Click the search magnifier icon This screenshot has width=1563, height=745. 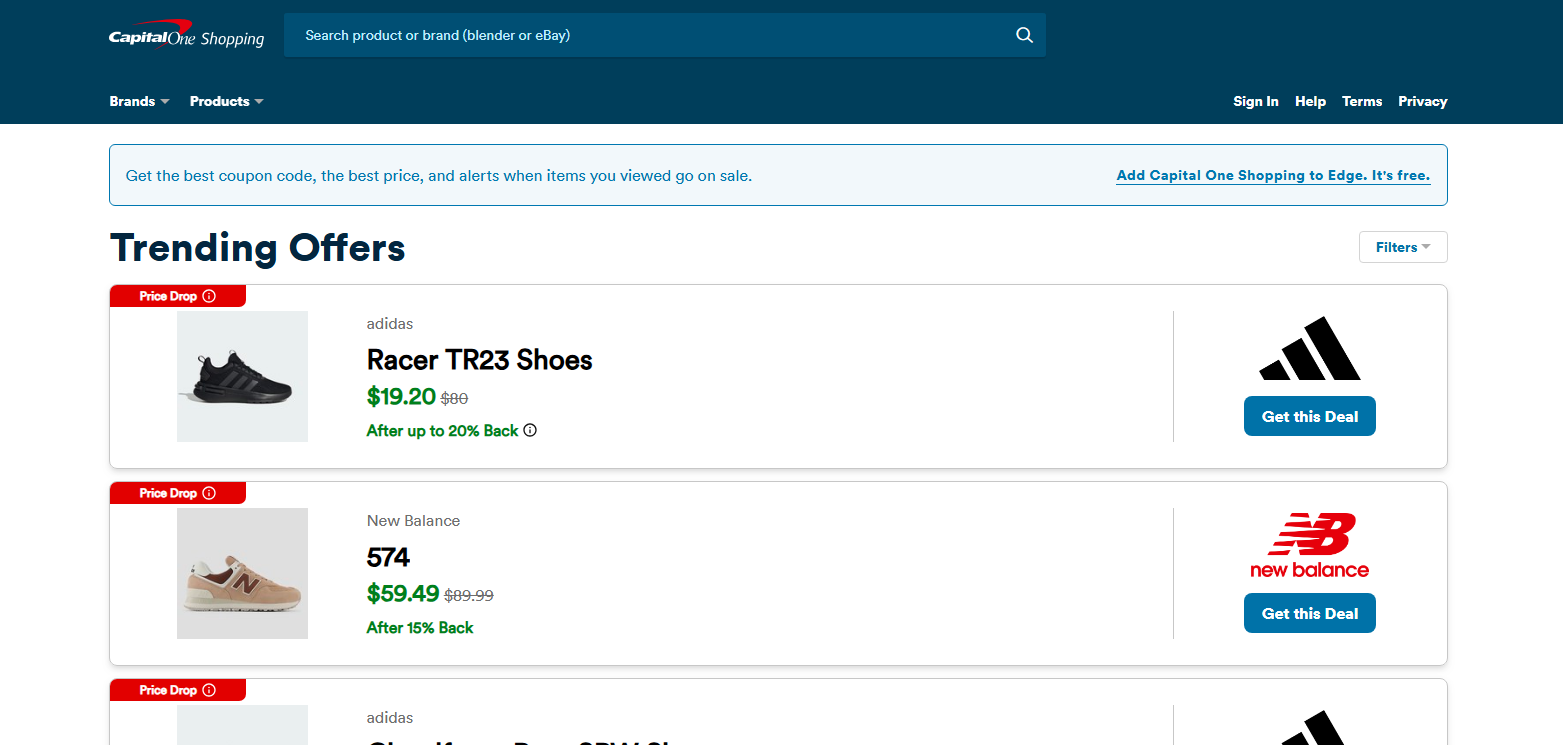point(1024,35)
